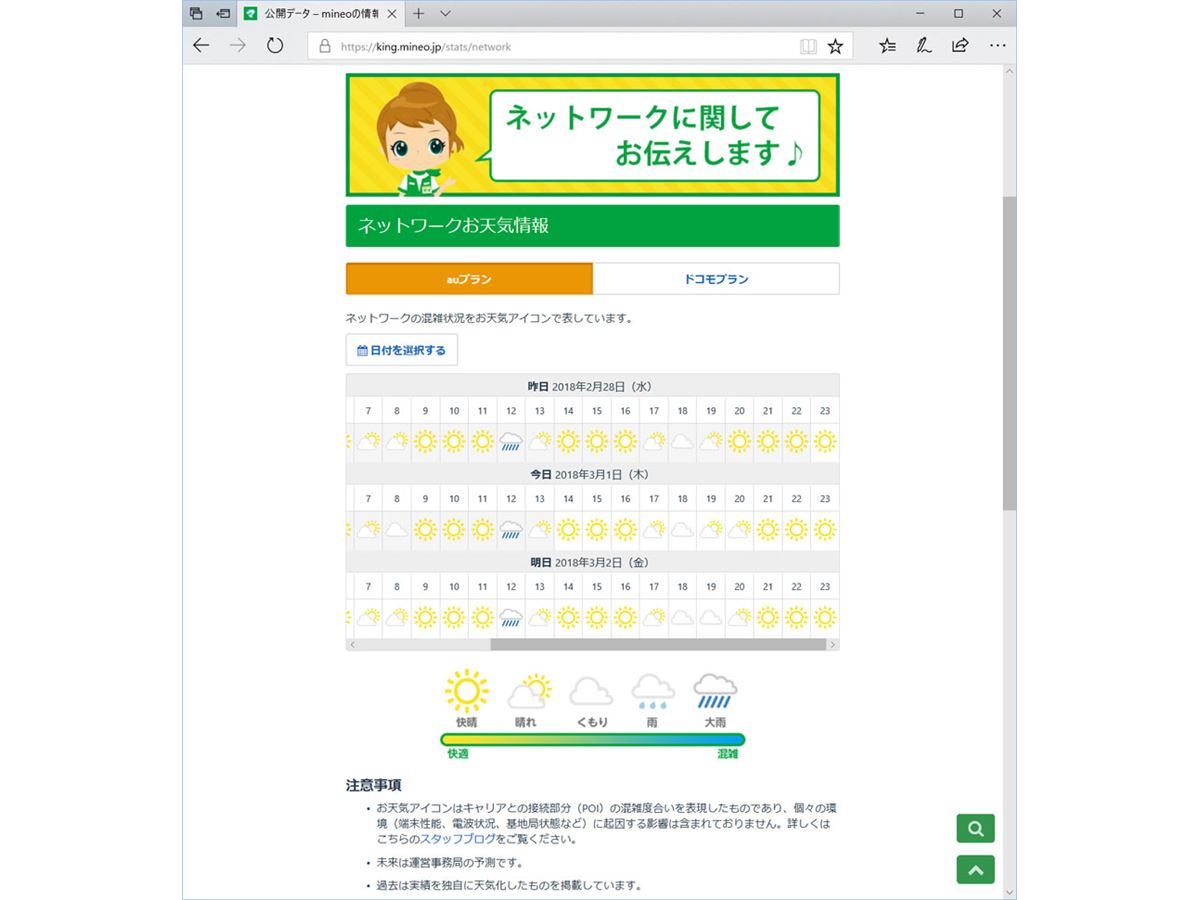This screenshot has height=900, width=1200.
Task: Open browser settings ellipsis menu
Action: (997, 46)
